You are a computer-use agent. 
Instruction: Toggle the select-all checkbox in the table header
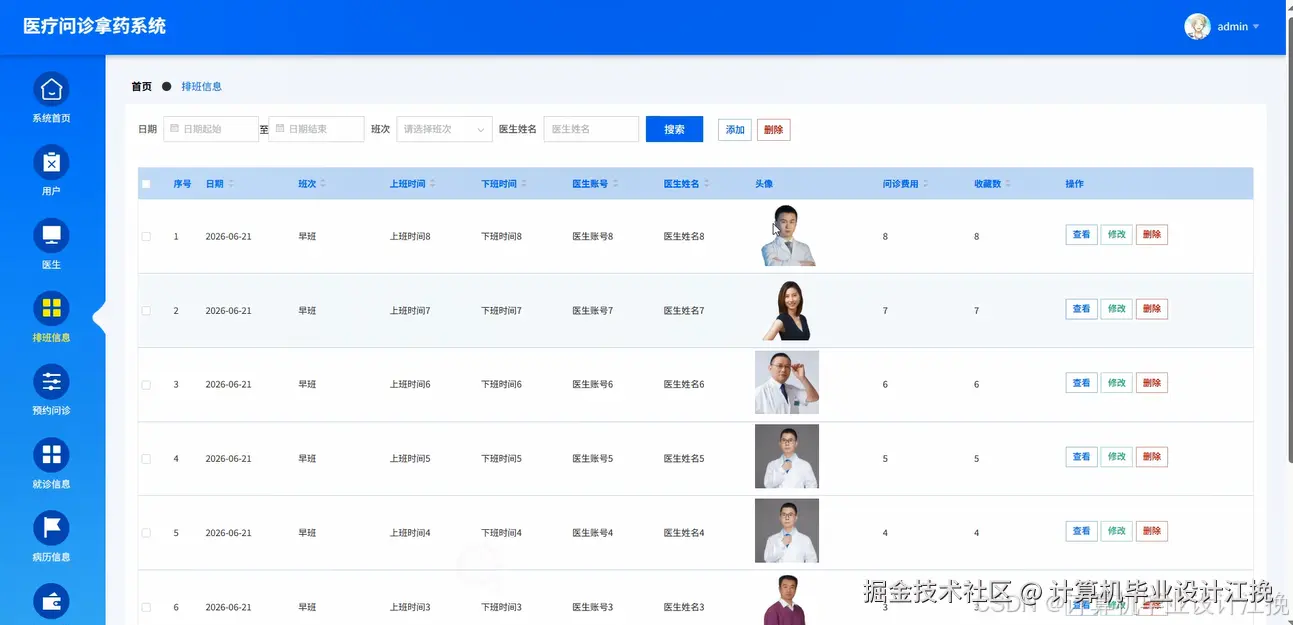tap(145, 183)
